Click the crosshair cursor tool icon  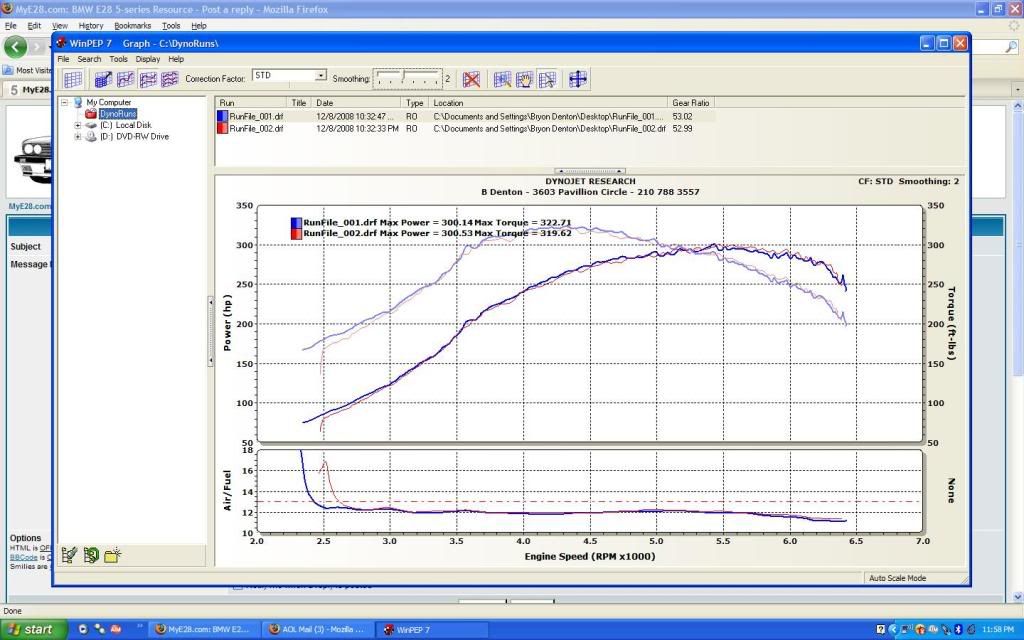coord(578,79)
